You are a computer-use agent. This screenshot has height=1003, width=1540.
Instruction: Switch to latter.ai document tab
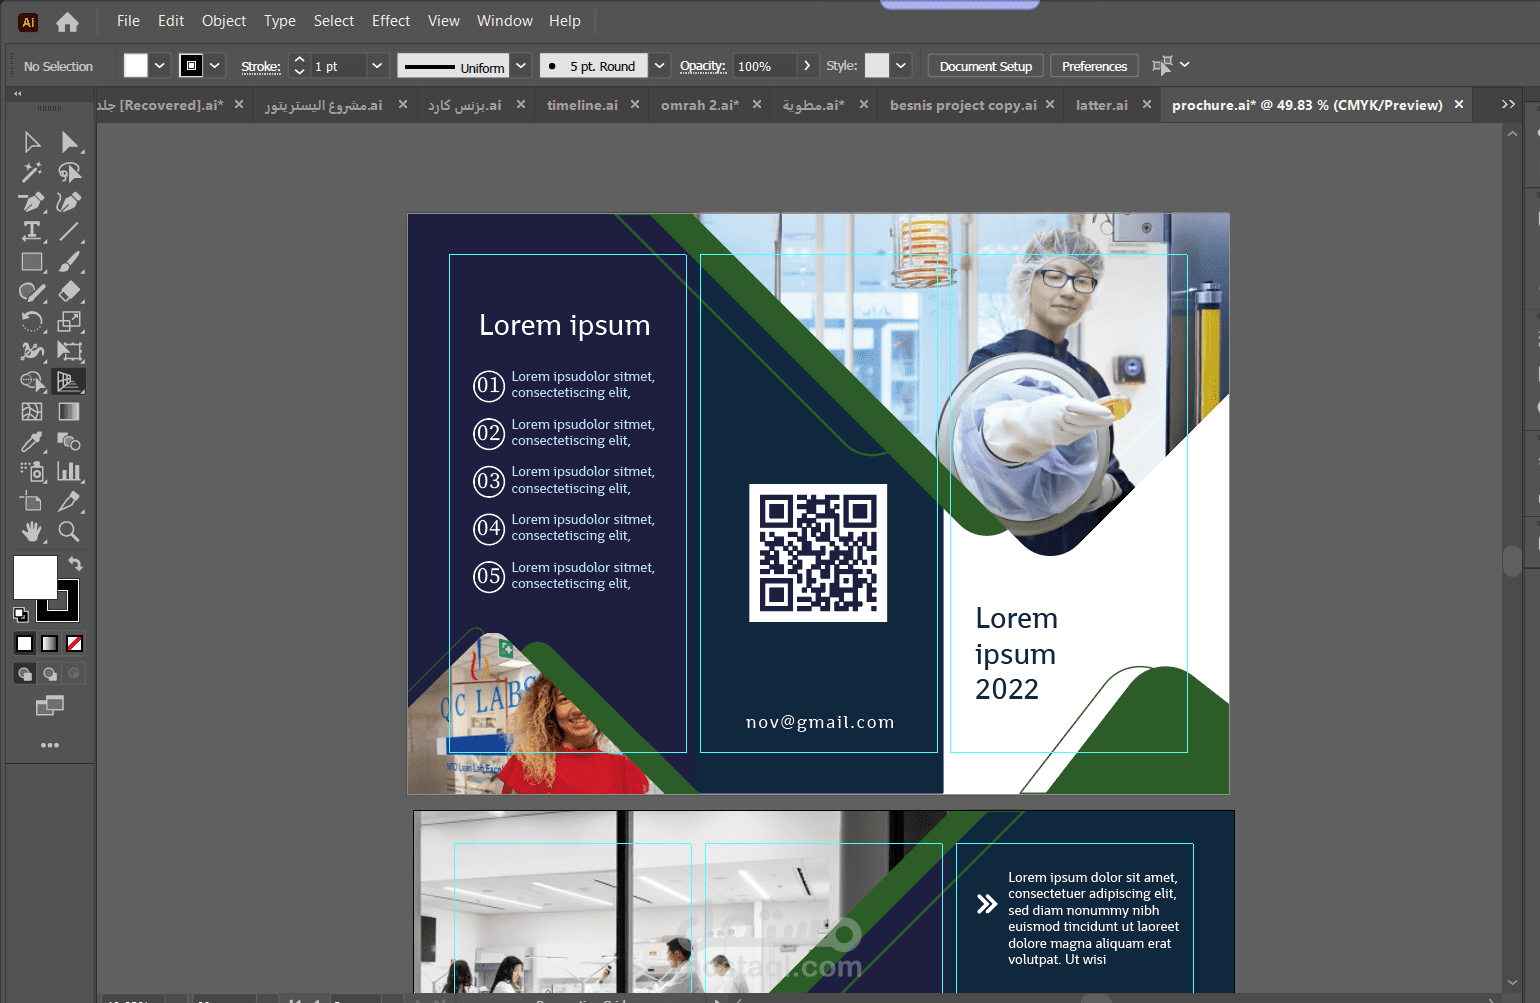point(1102,105)
